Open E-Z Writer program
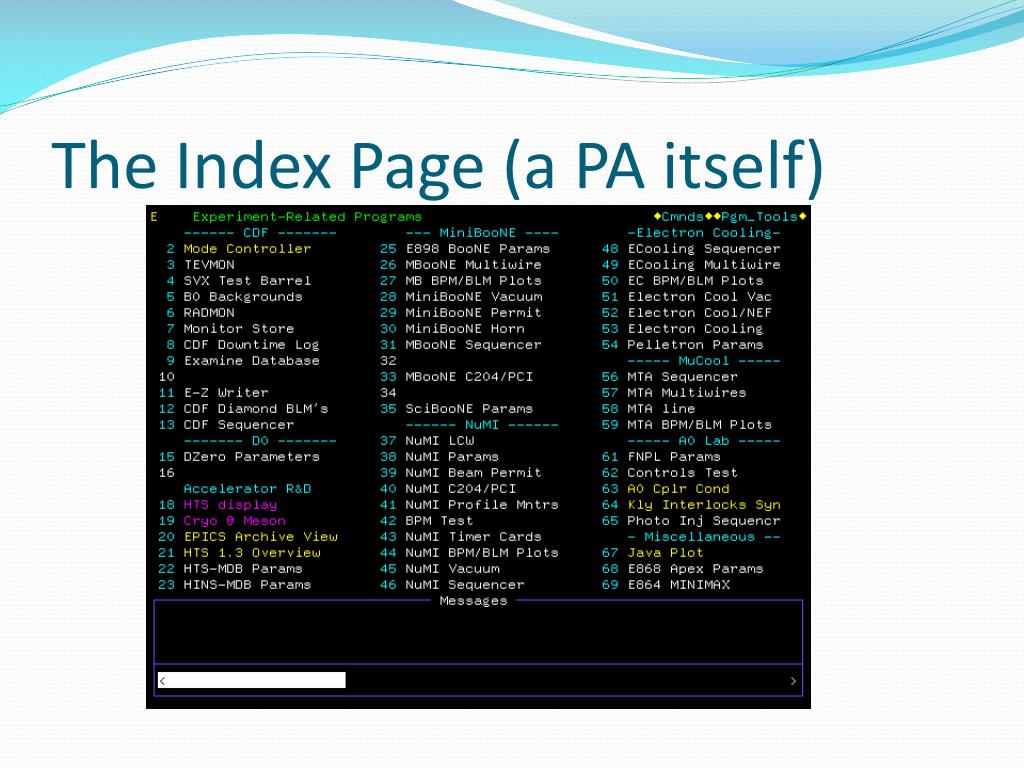 [226, 392]
